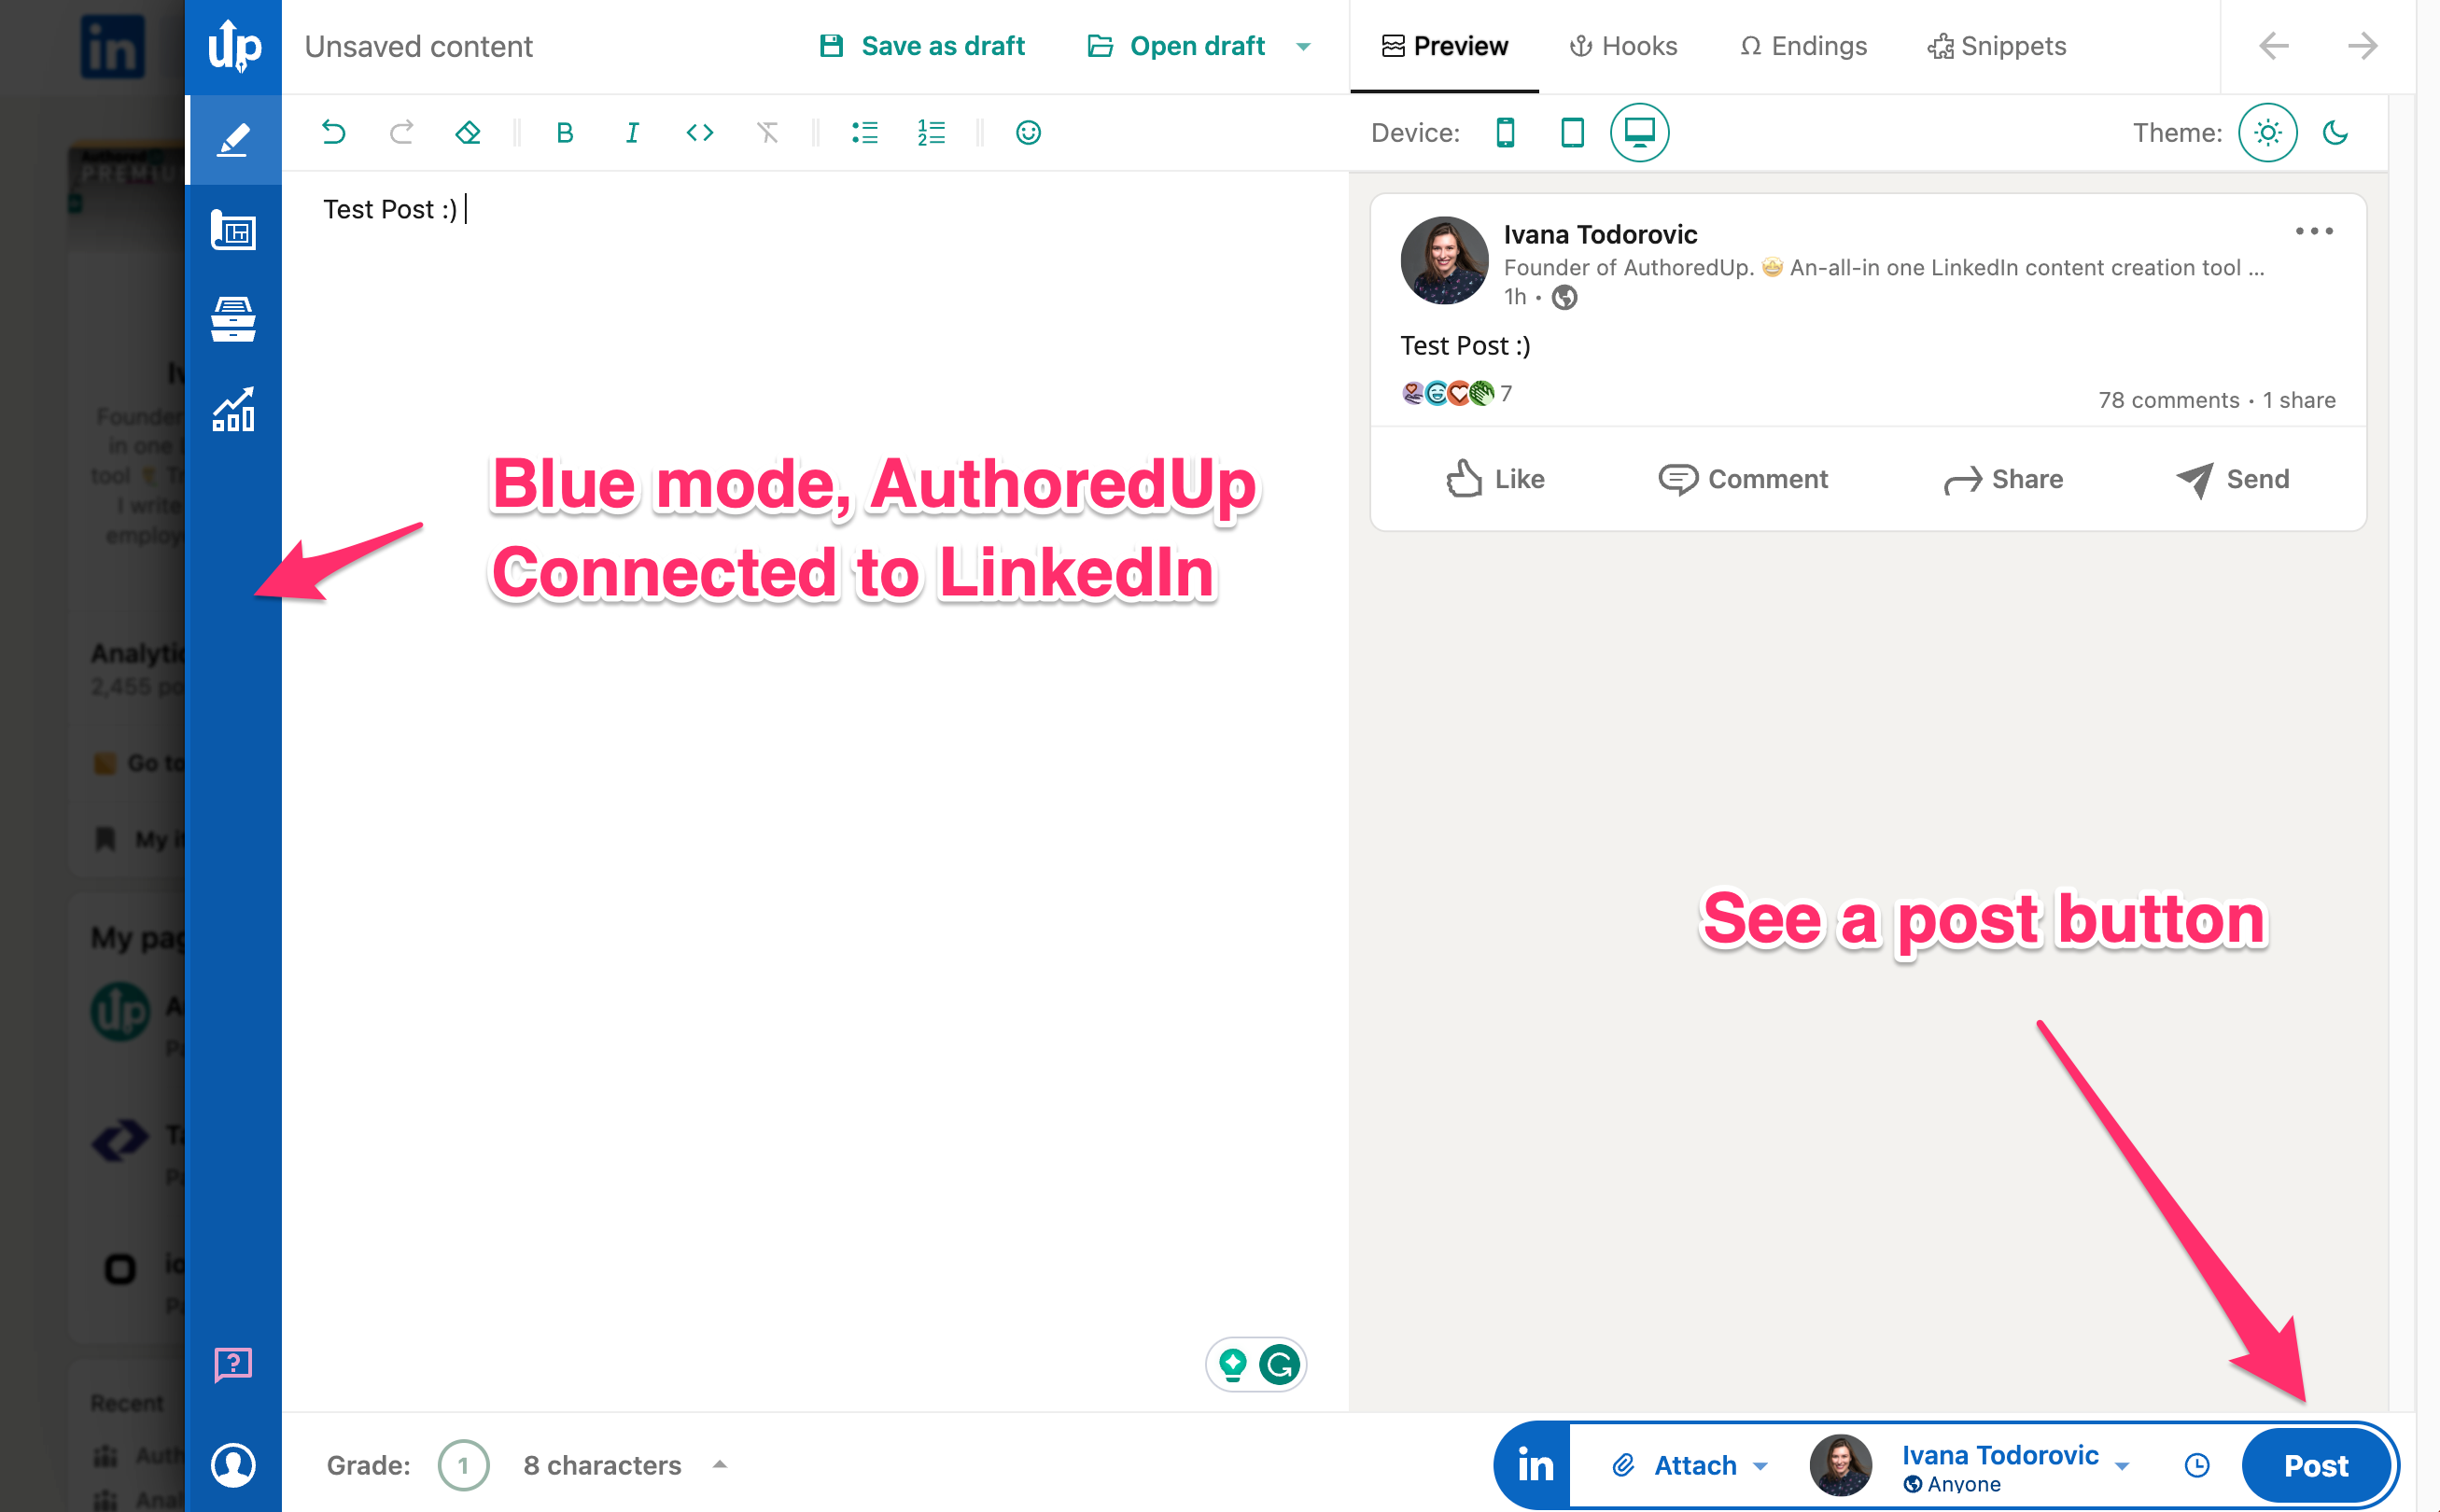Image resolution: width=2440 pixels, height=1512 pixels.
Task: Select the bulleted list icon
Action: 864,134
